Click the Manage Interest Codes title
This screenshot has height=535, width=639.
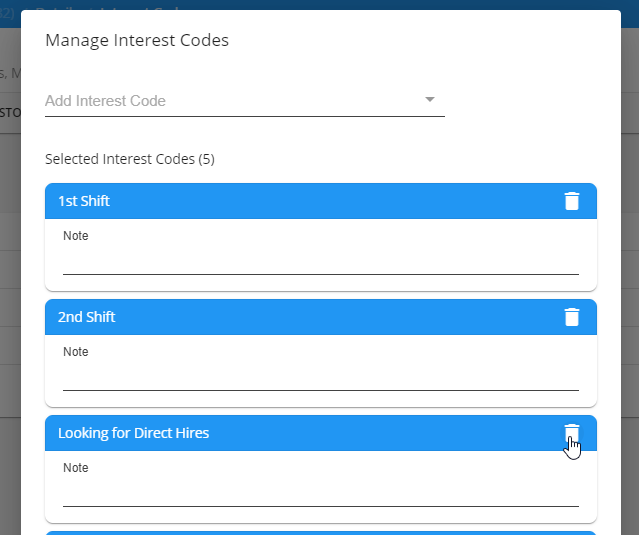[x=137, y=41]
